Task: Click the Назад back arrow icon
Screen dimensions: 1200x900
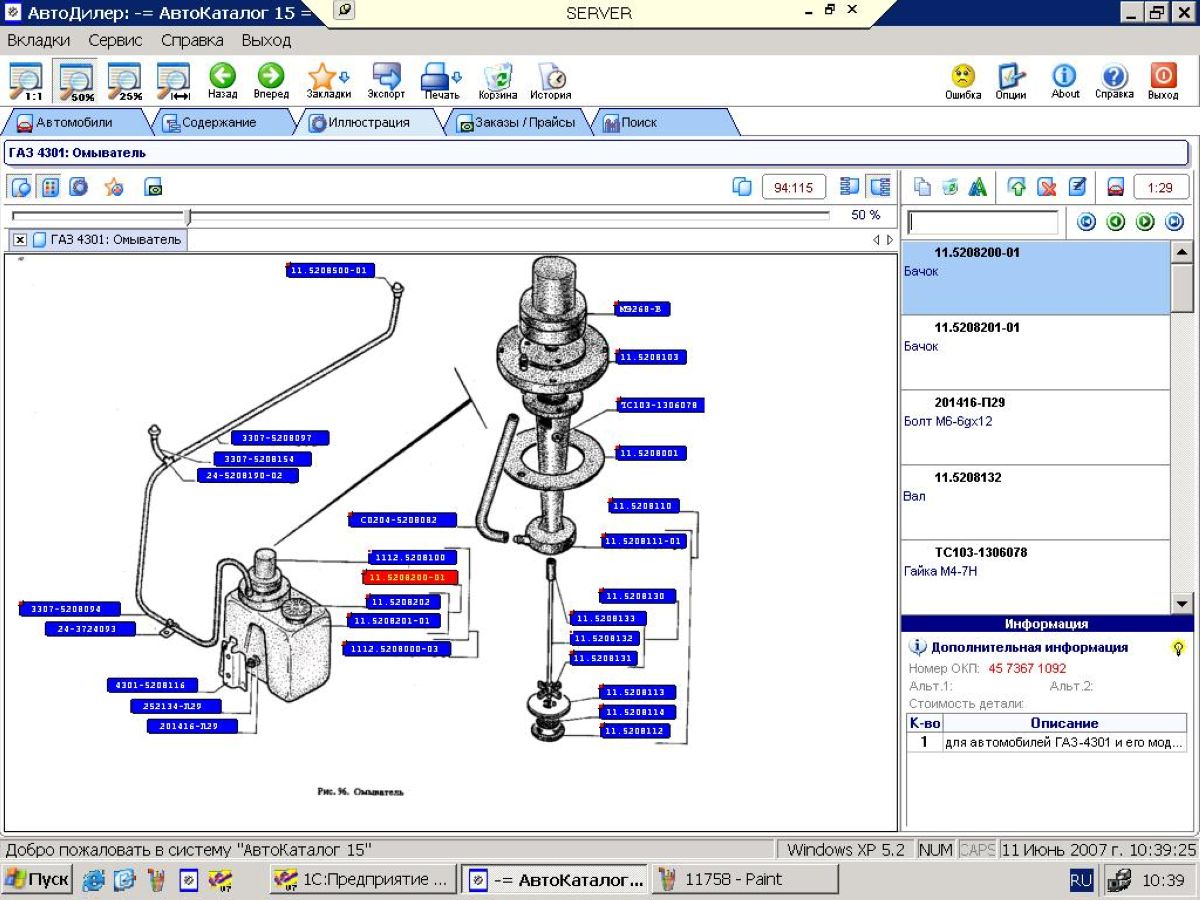Action: coord(222,77)
